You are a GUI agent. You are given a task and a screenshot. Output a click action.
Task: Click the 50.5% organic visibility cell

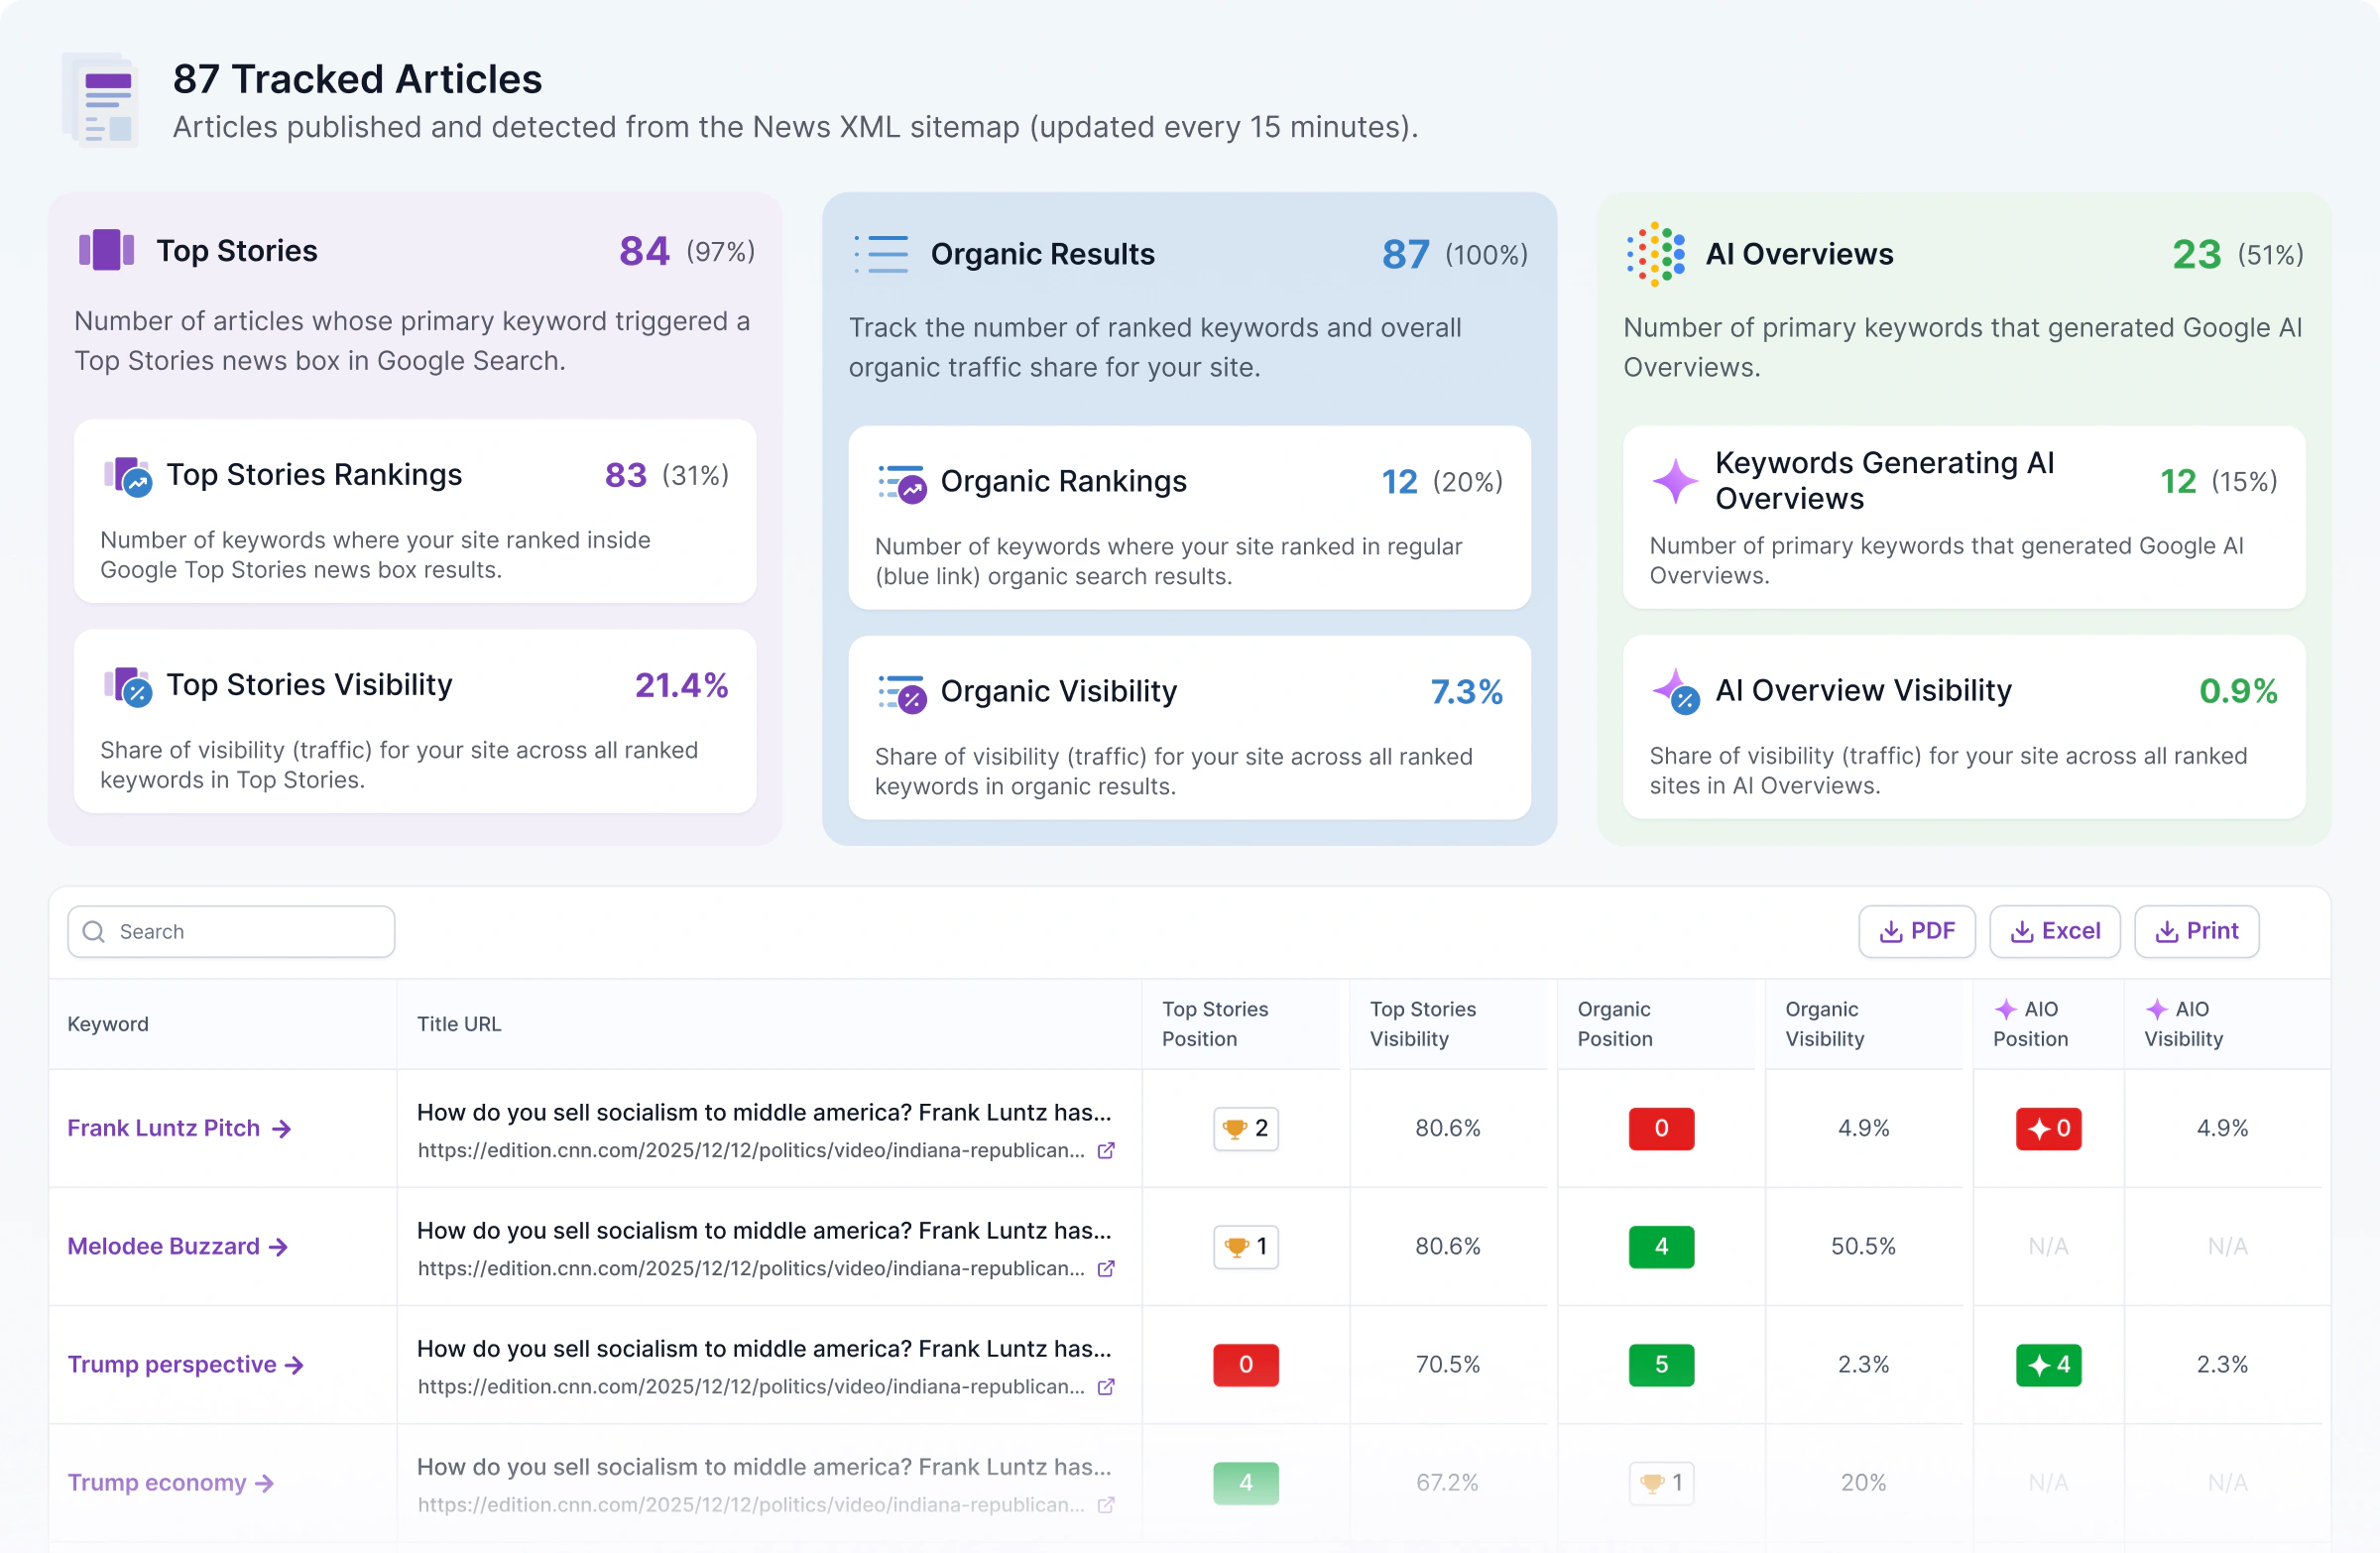click(x=1863, y=1246)
